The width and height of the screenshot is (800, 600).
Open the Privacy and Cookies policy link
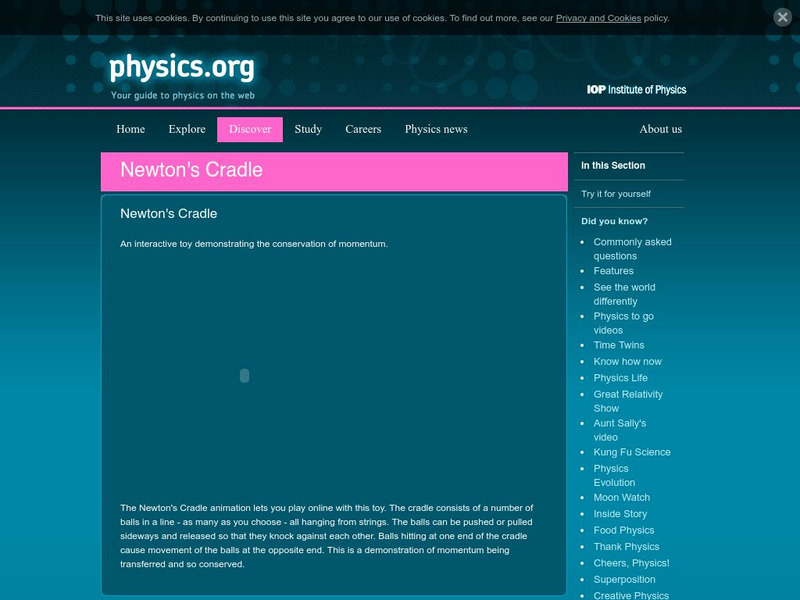click(x=598, y=18)
